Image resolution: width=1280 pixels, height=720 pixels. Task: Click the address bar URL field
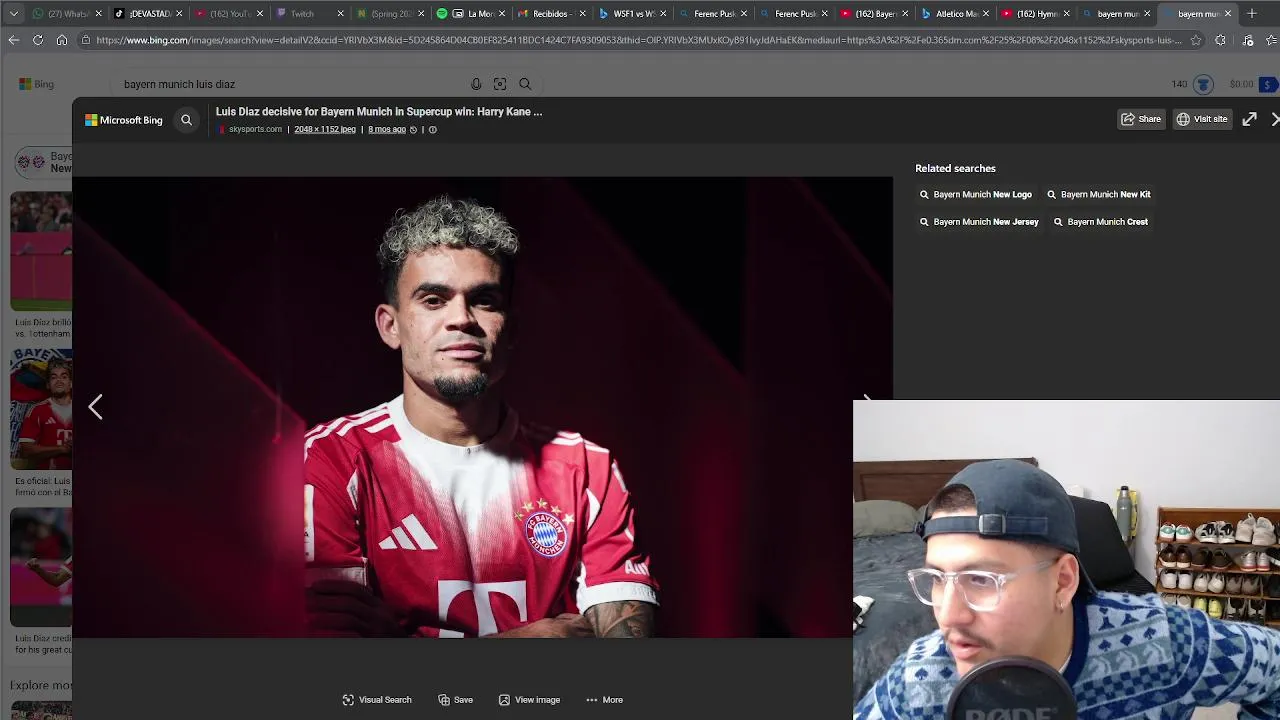click(x=638, y=40)
